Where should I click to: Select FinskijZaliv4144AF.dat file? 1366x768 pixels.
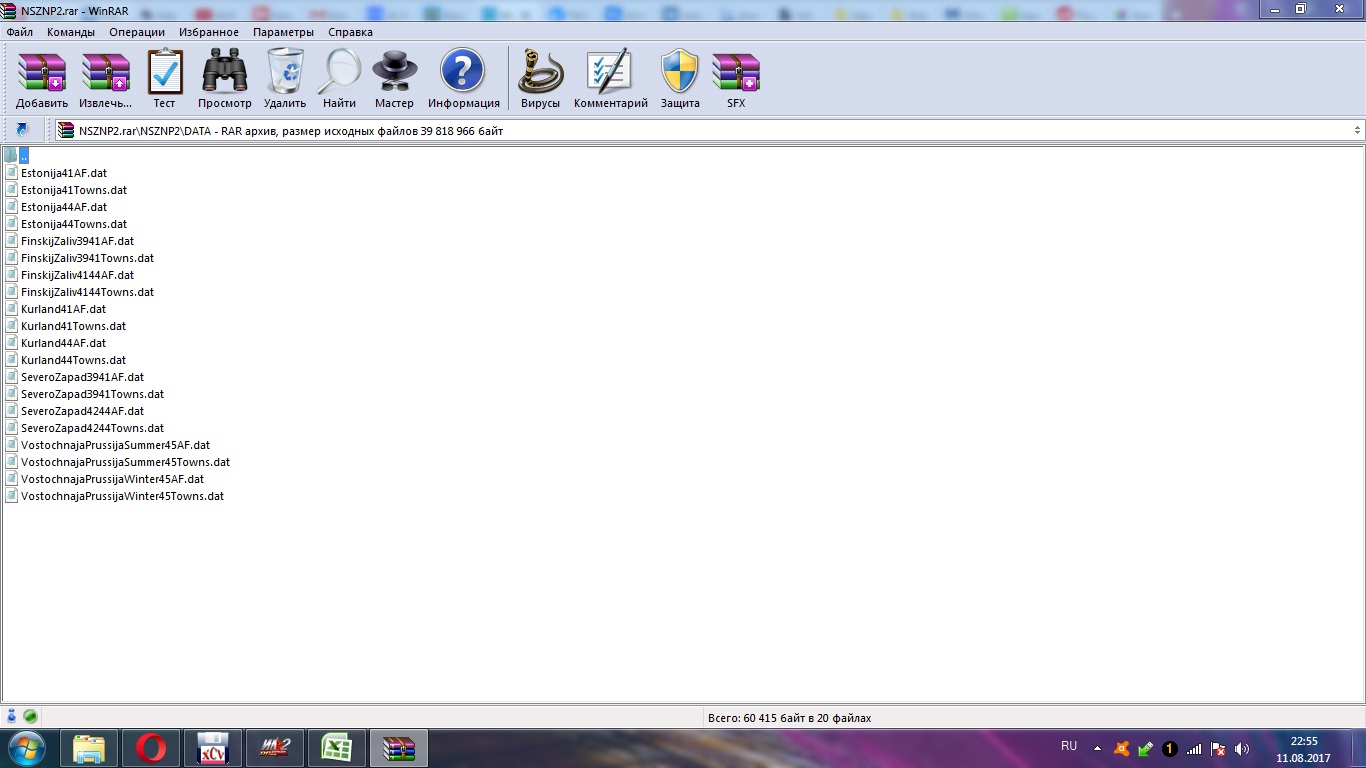77,275
